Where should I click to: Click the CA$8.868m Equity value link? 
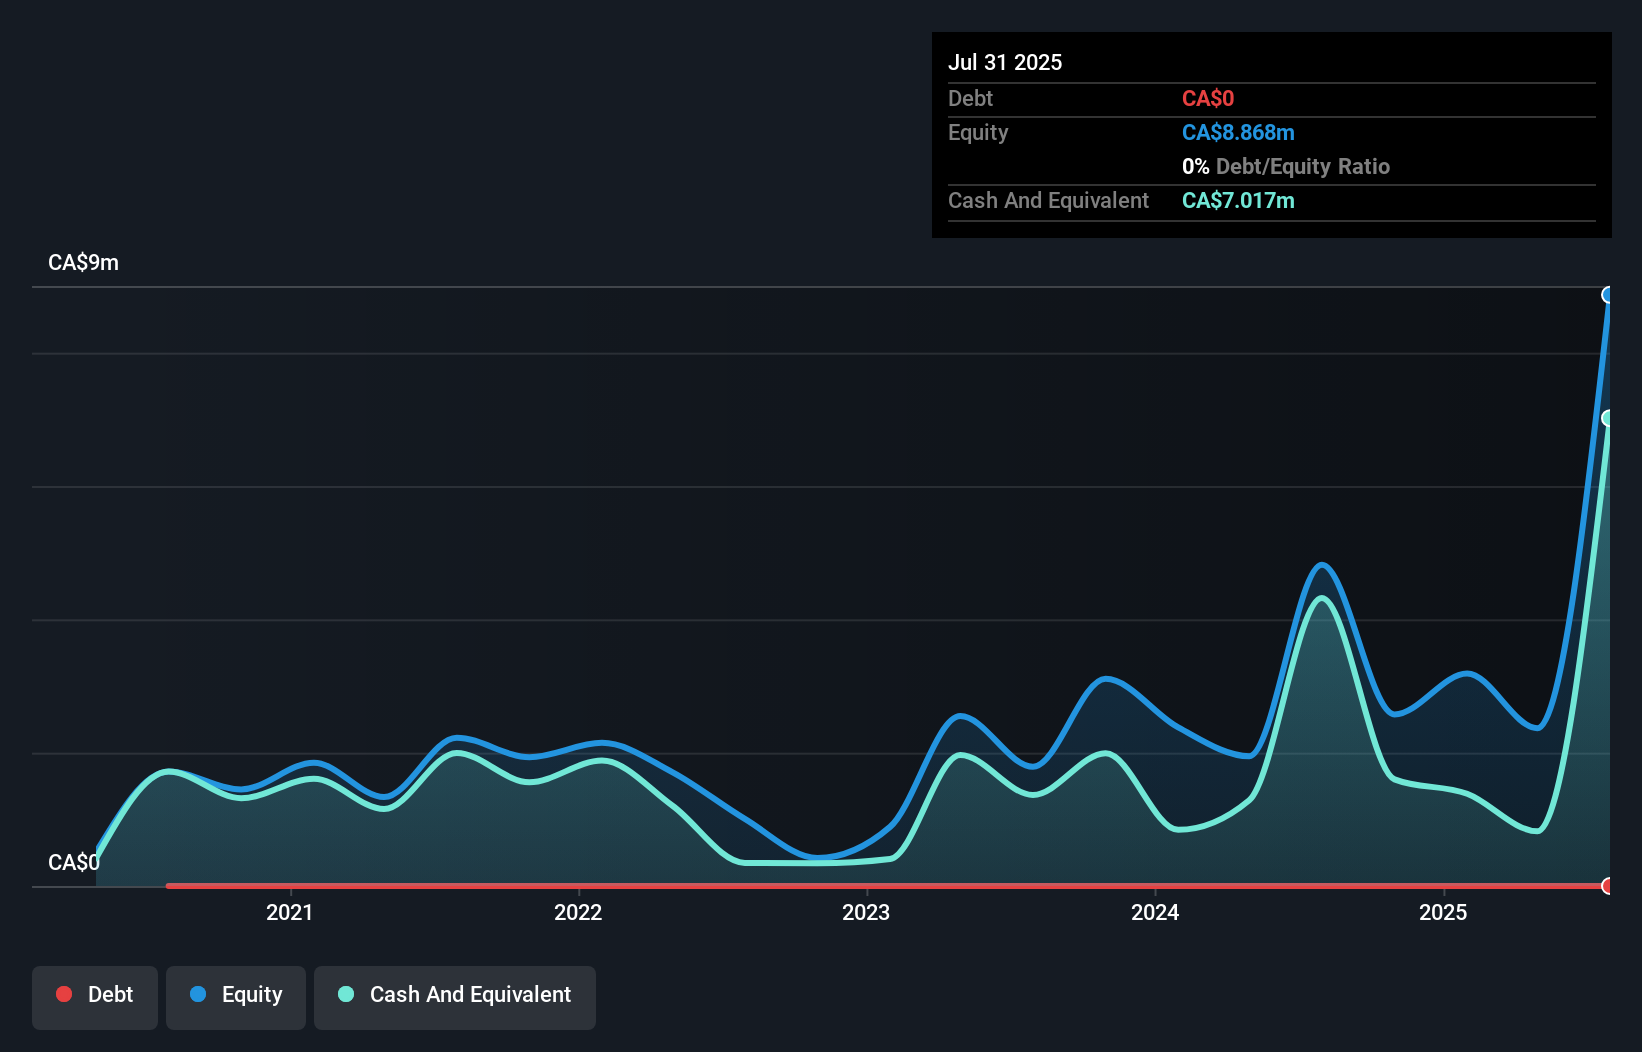pyautogui.click(x=1238, y=132)
